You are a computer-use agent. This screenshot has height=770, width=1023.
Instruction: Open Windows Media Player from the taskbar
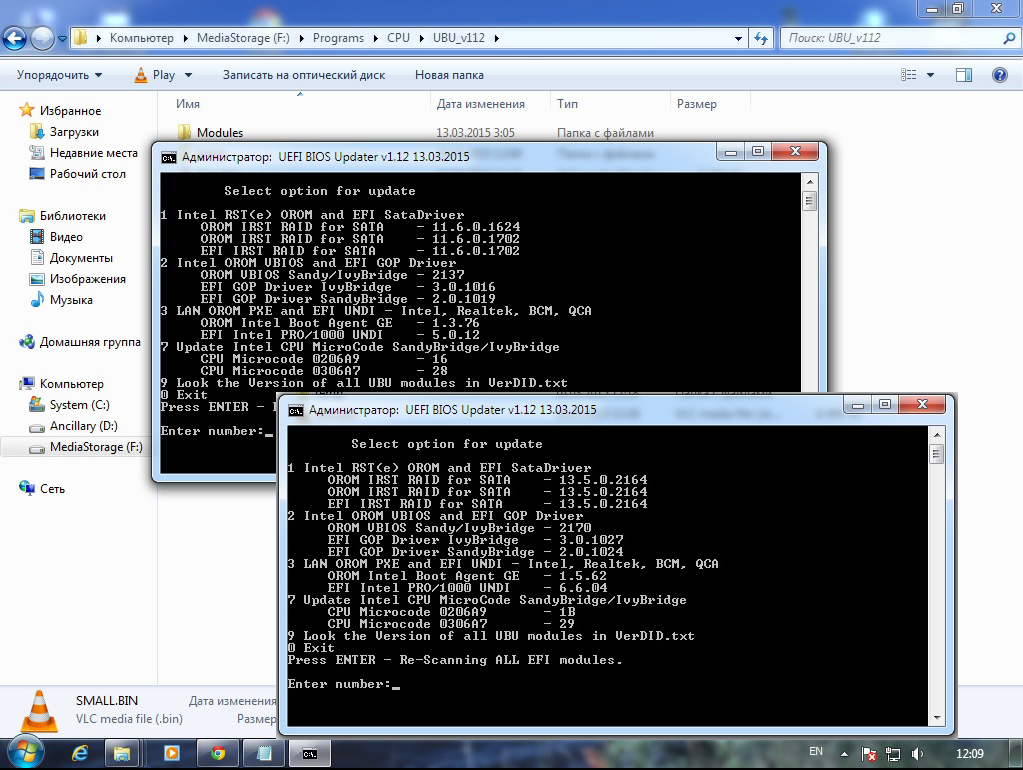pos(172,754)
